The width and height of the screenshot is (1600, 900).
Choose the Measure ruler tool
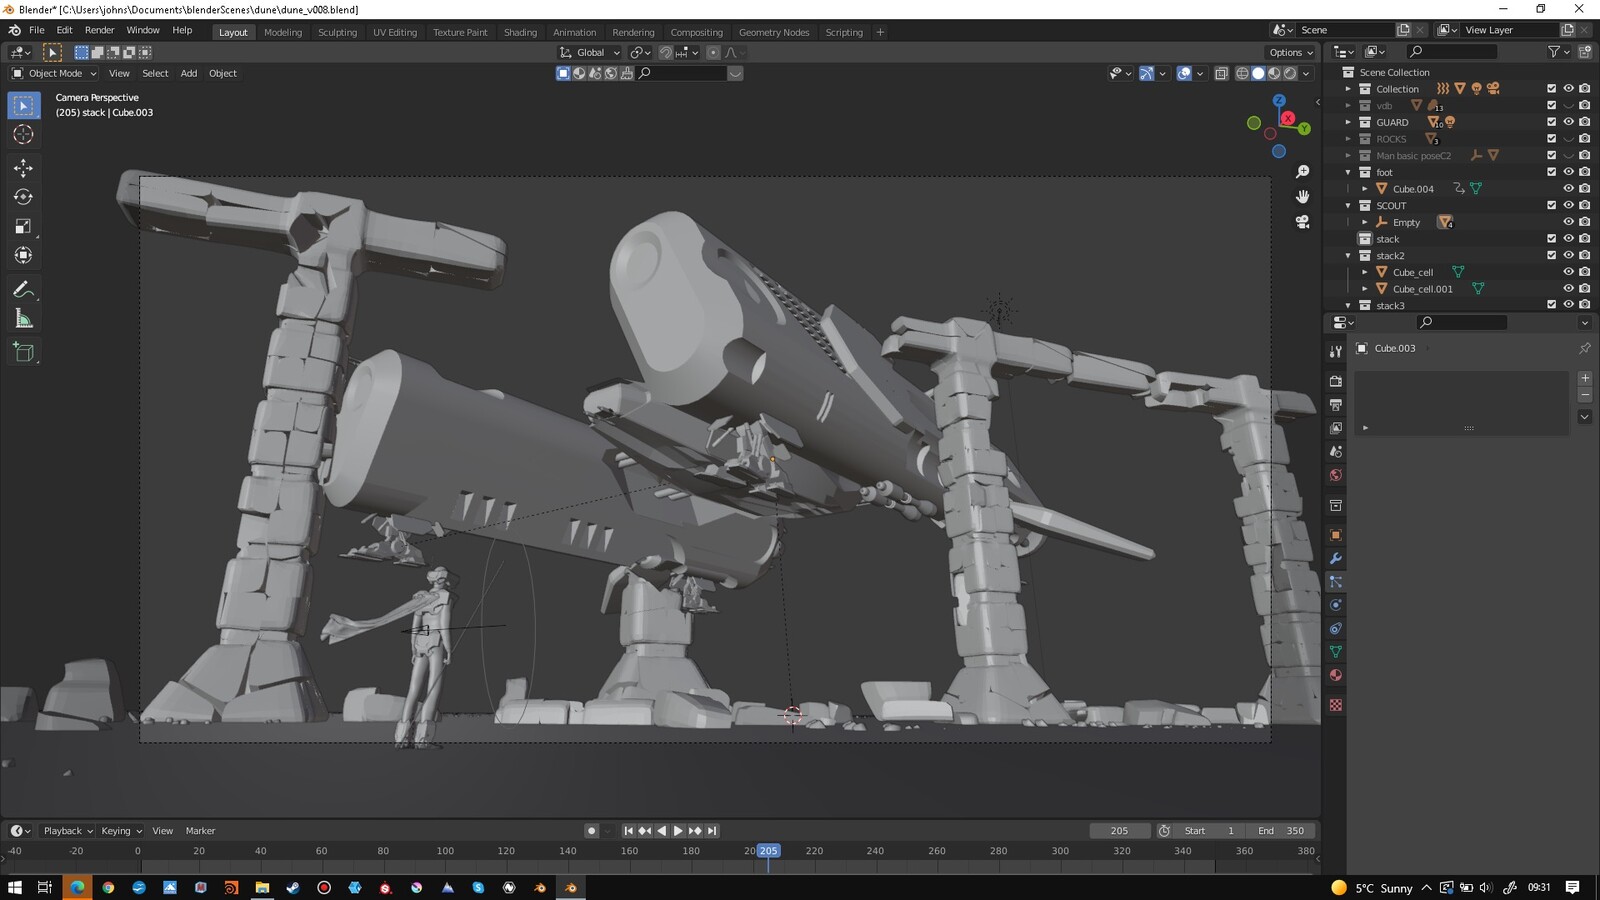coord(23,319)
